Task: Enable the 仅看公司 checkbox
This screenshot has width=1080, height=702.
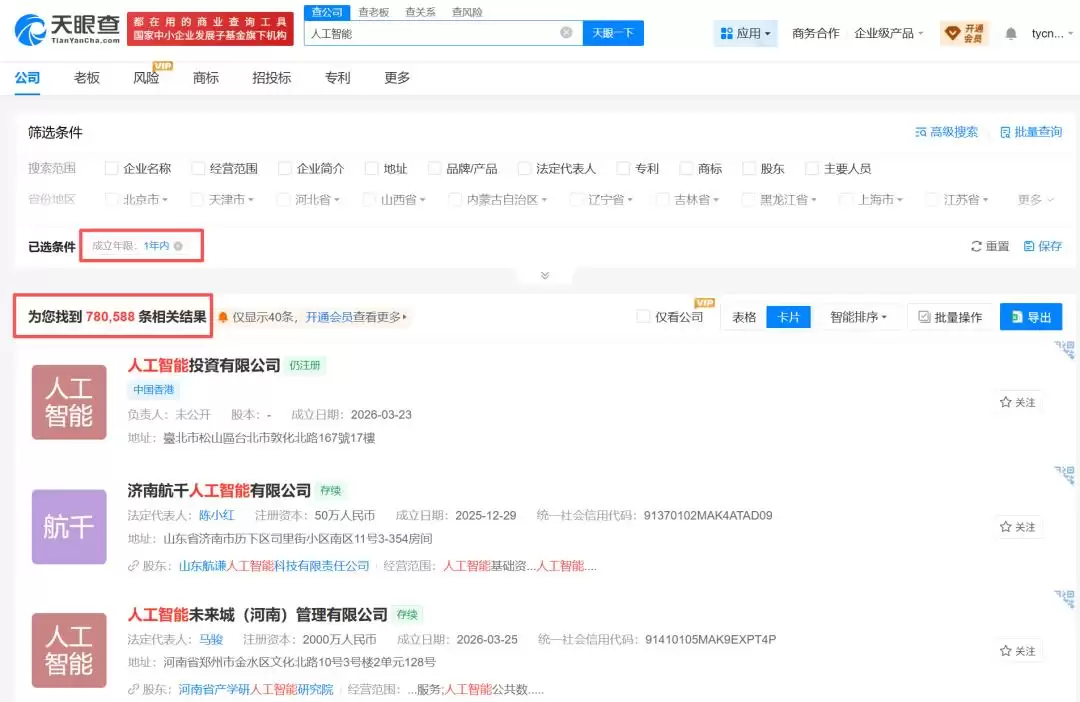Action: point(643,317)
